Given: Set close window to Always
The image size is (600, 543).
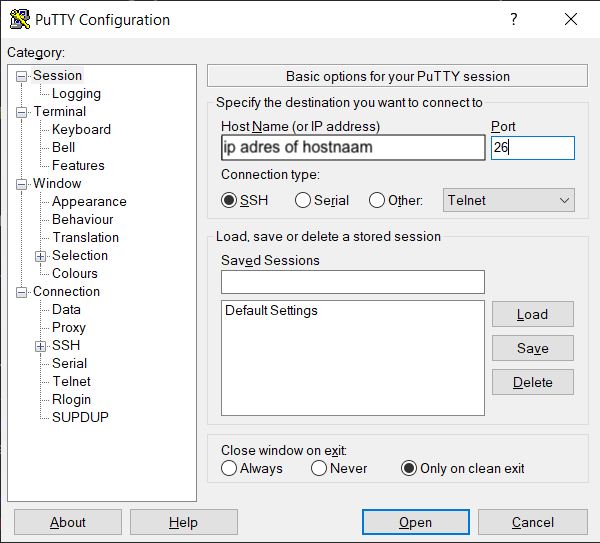Looking at the screenshot, I should point(230,468).
